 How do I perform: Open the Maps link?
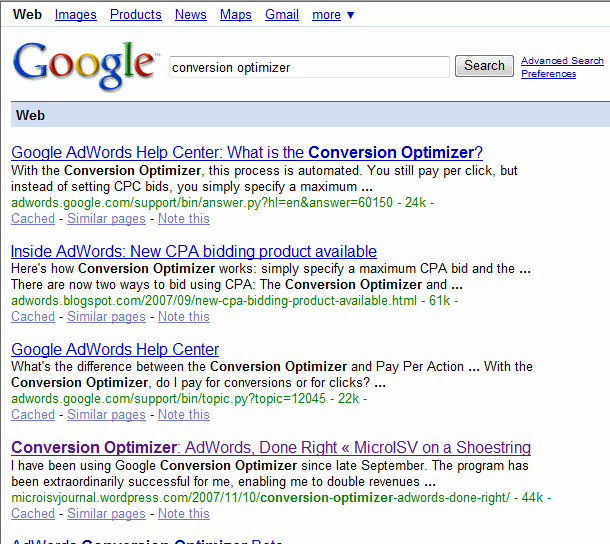click(236, 14)
